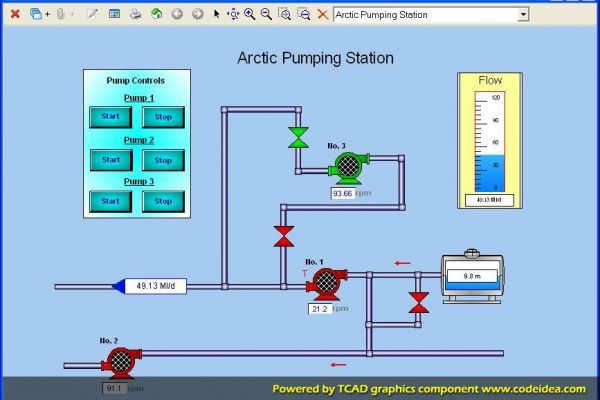This screenshot has height=400, width=600.
Task: Toggle the red valve above pump No. 1
Action: (x=284, y=237)
